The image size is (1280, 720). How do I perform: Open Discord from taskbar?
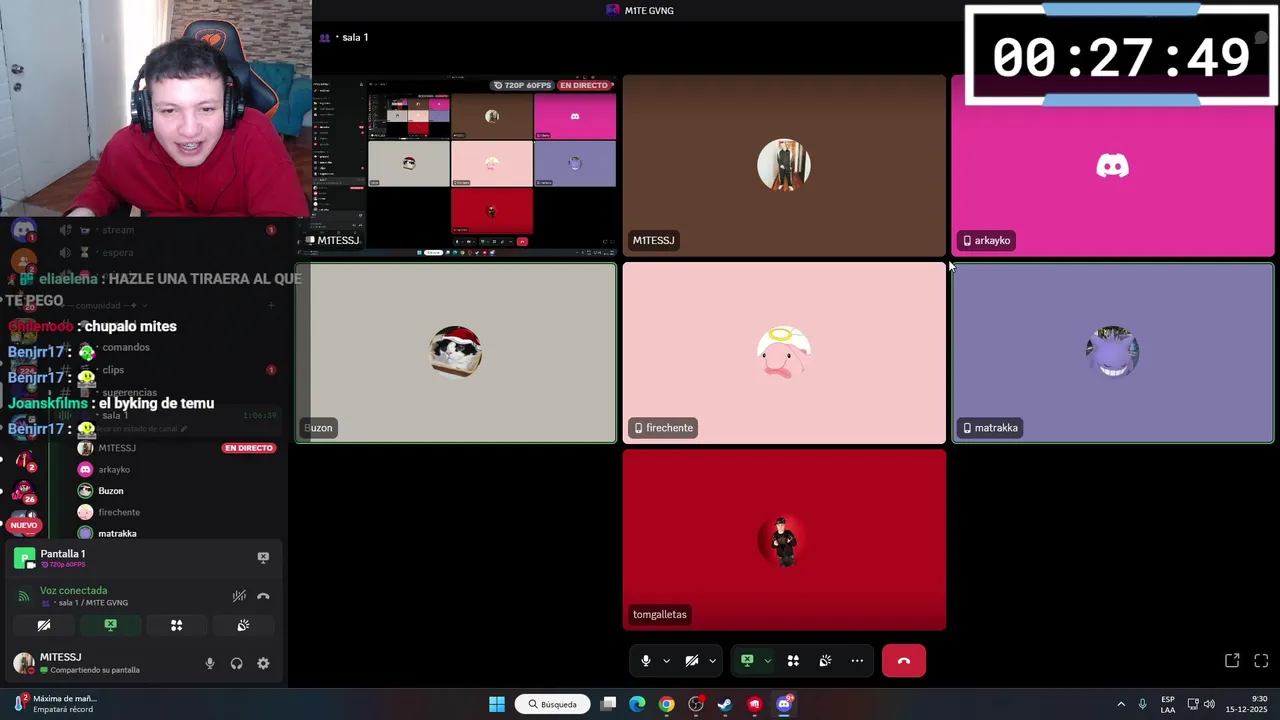click(x=784, y=704)
